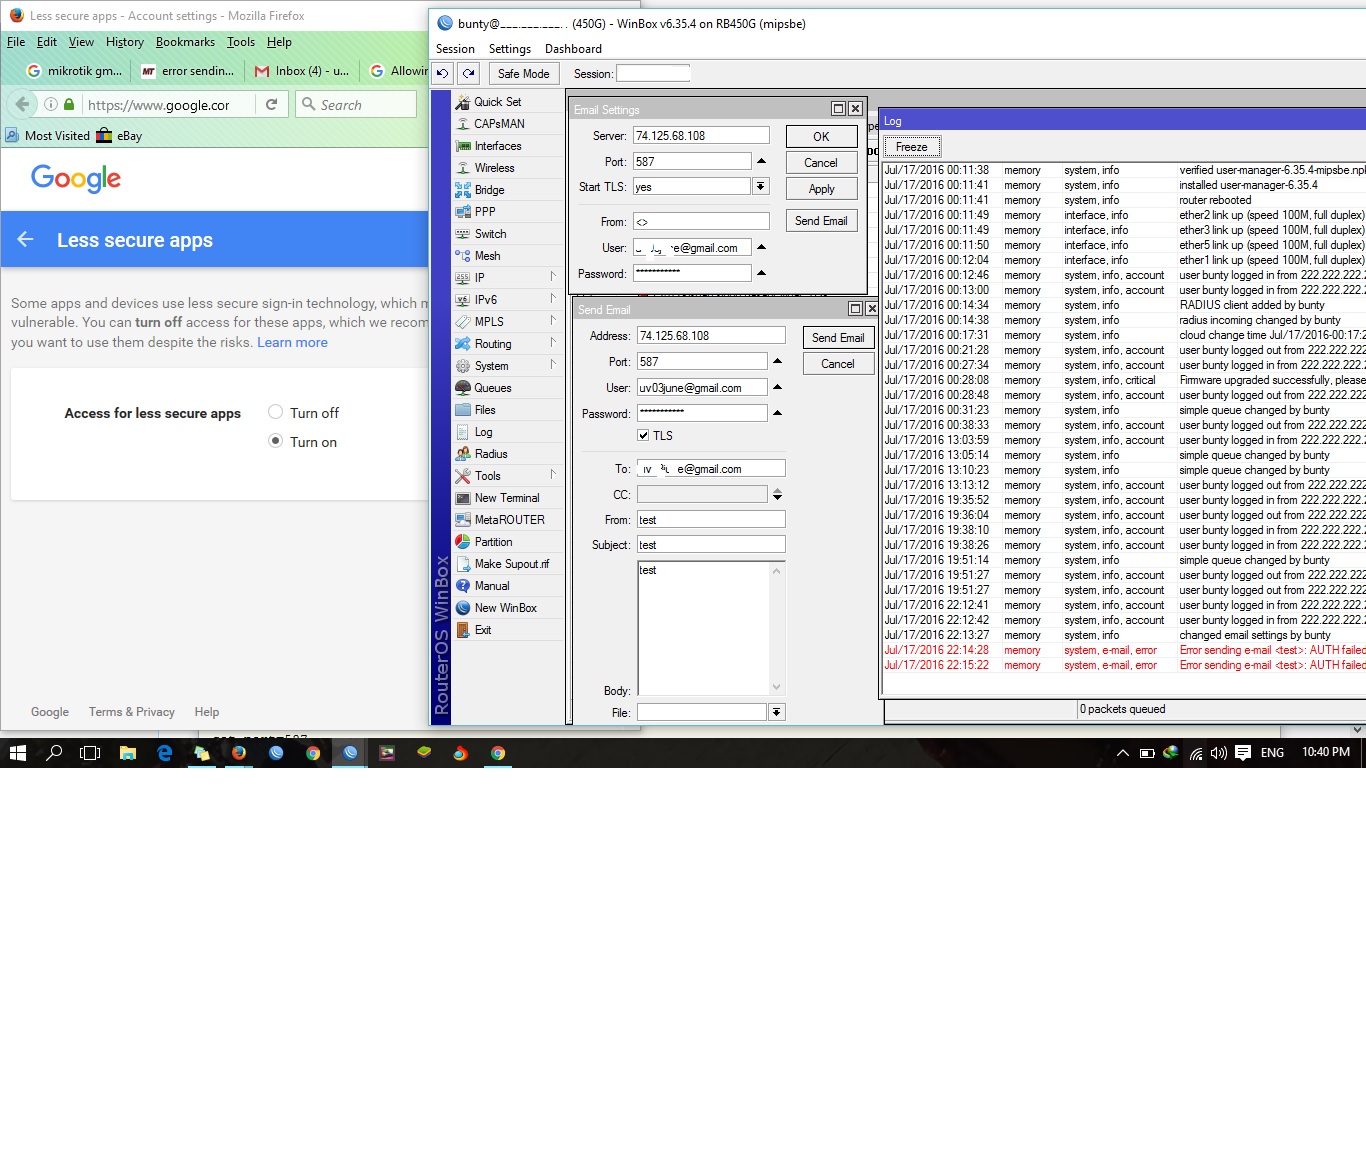Image resolution: width=1366 pixels, height=1158 pixels.
Task: Click Exit in WinBox sidebar
Action: pyautogui.click(x=483, y=630)
